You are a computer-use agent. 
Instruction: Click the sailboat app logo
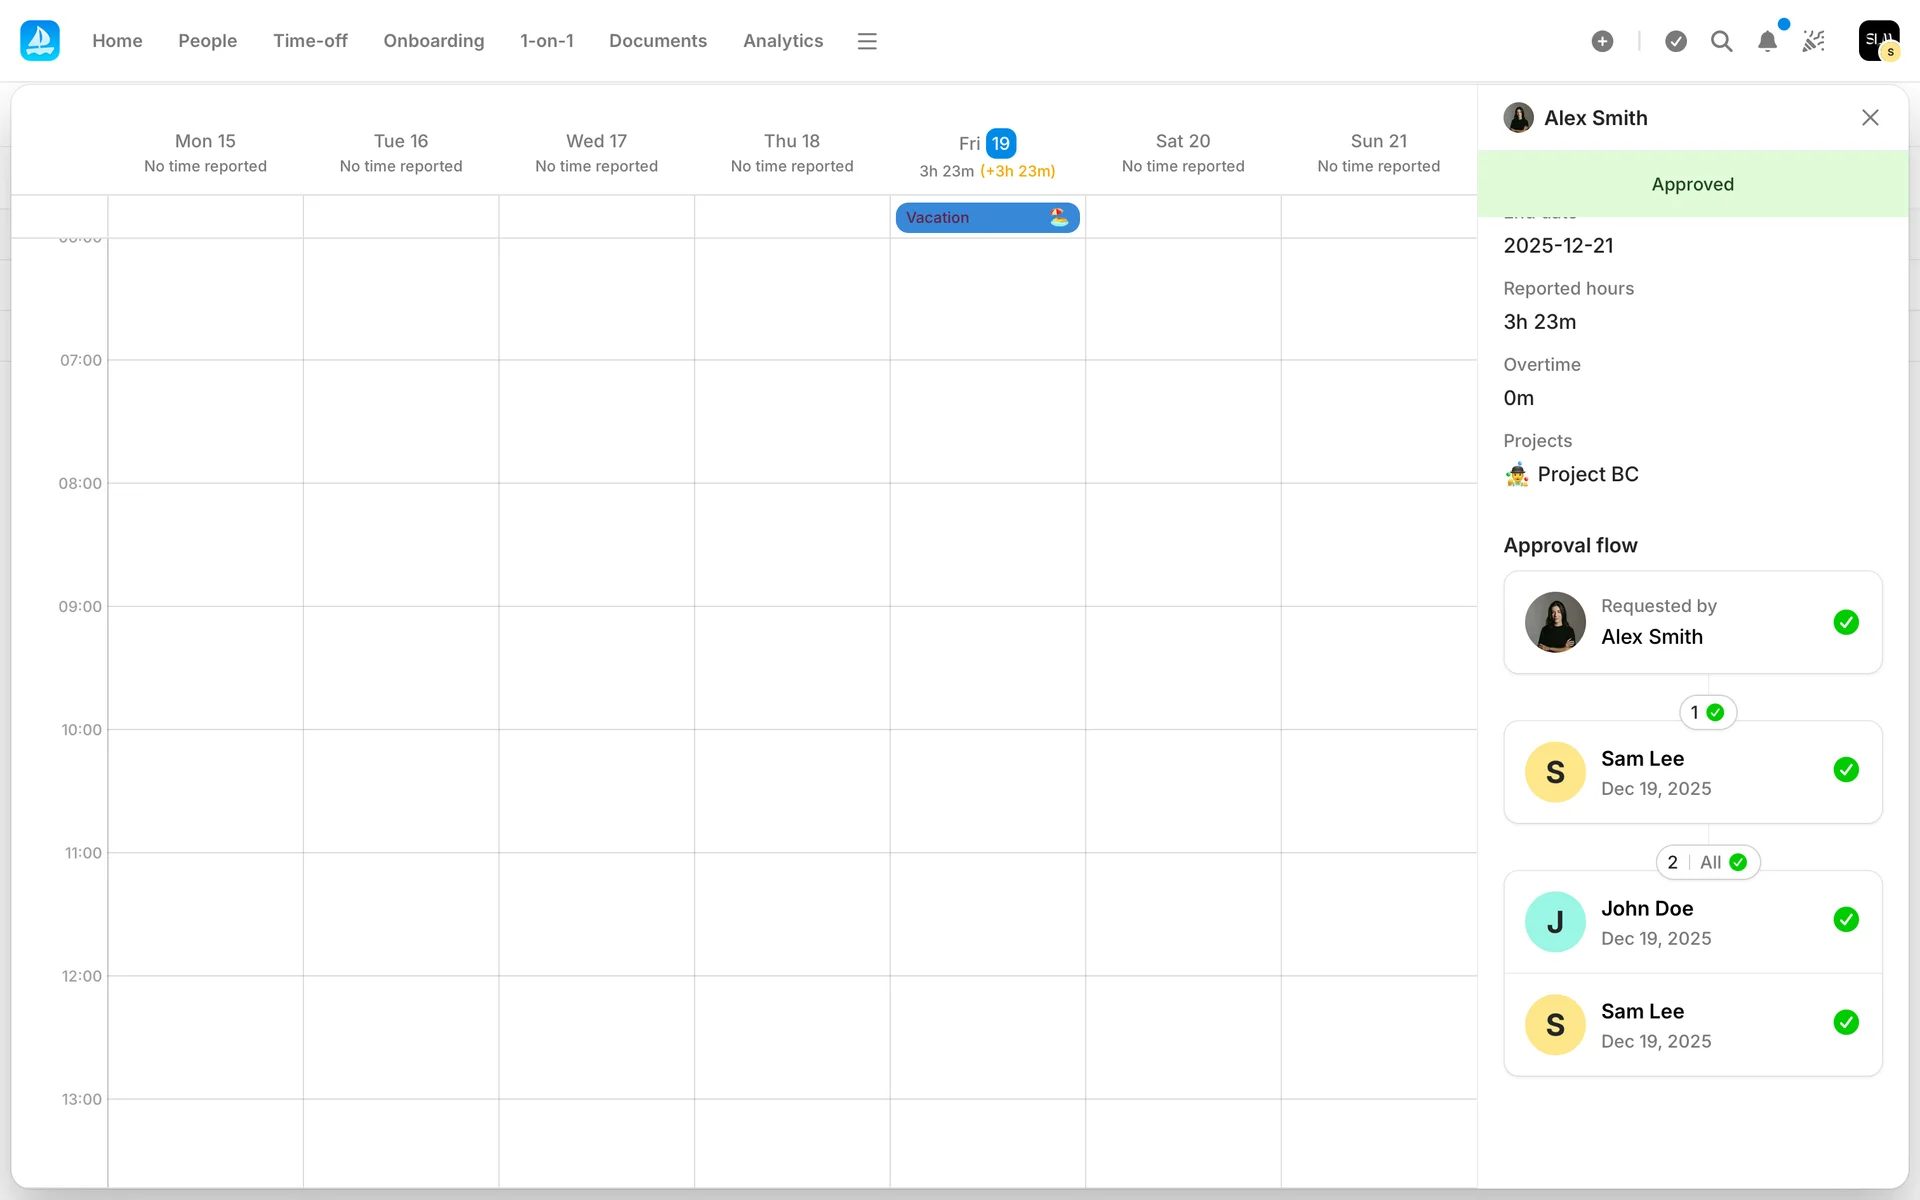(x=40, y=41)
